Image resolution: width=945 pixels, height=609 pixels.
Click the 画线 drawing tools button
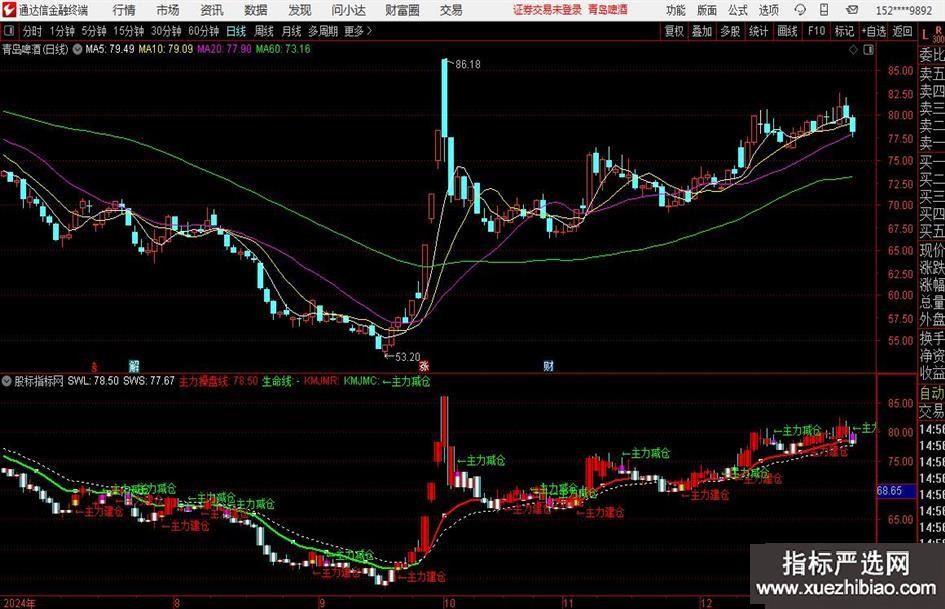click(787, 31)
